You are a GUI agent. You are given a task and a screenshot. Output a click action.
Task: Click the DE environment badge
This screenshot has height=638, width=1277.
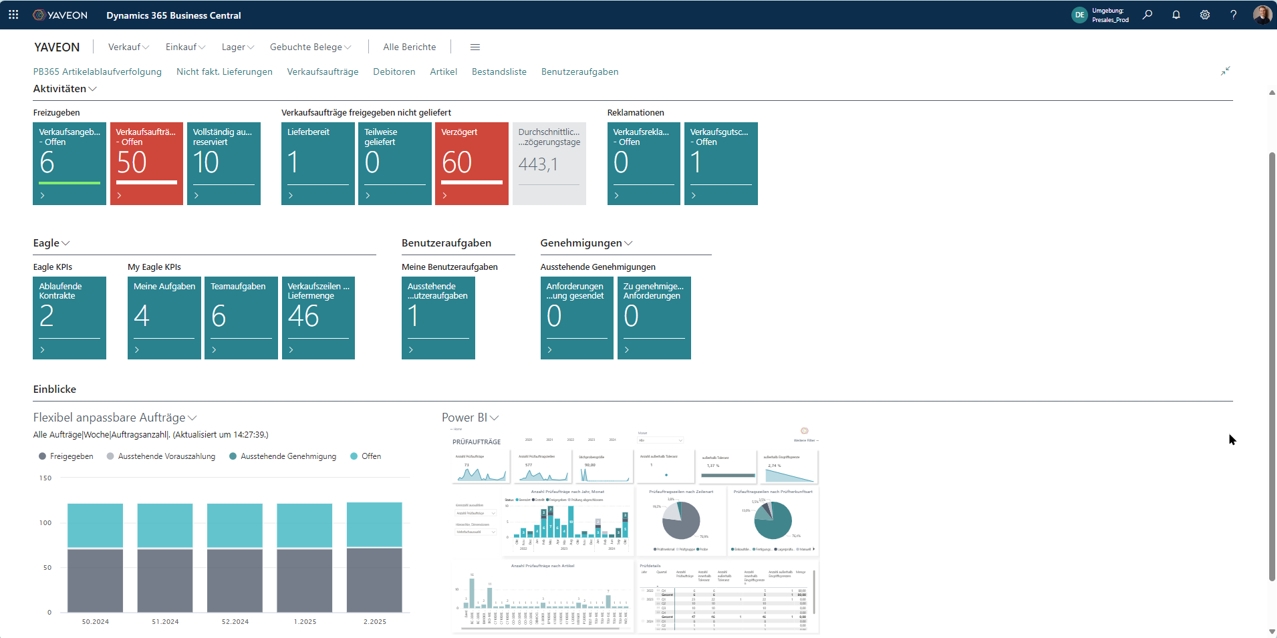click(x=1079, y=15)
